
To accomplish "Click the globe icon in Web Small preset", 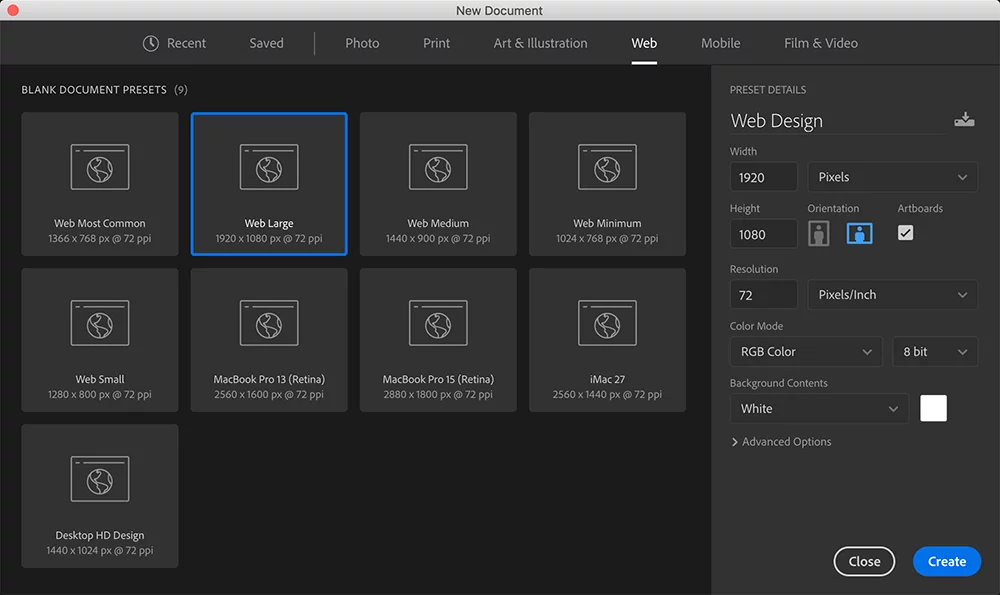I will click(100, 326).
